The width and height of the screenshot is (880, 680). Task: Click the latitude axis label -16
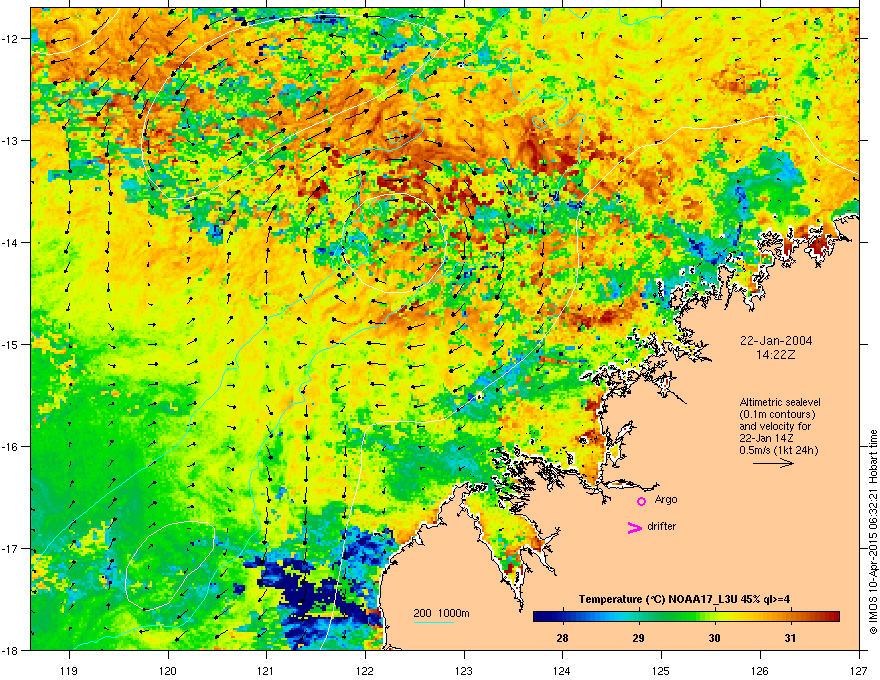(11, 447)
